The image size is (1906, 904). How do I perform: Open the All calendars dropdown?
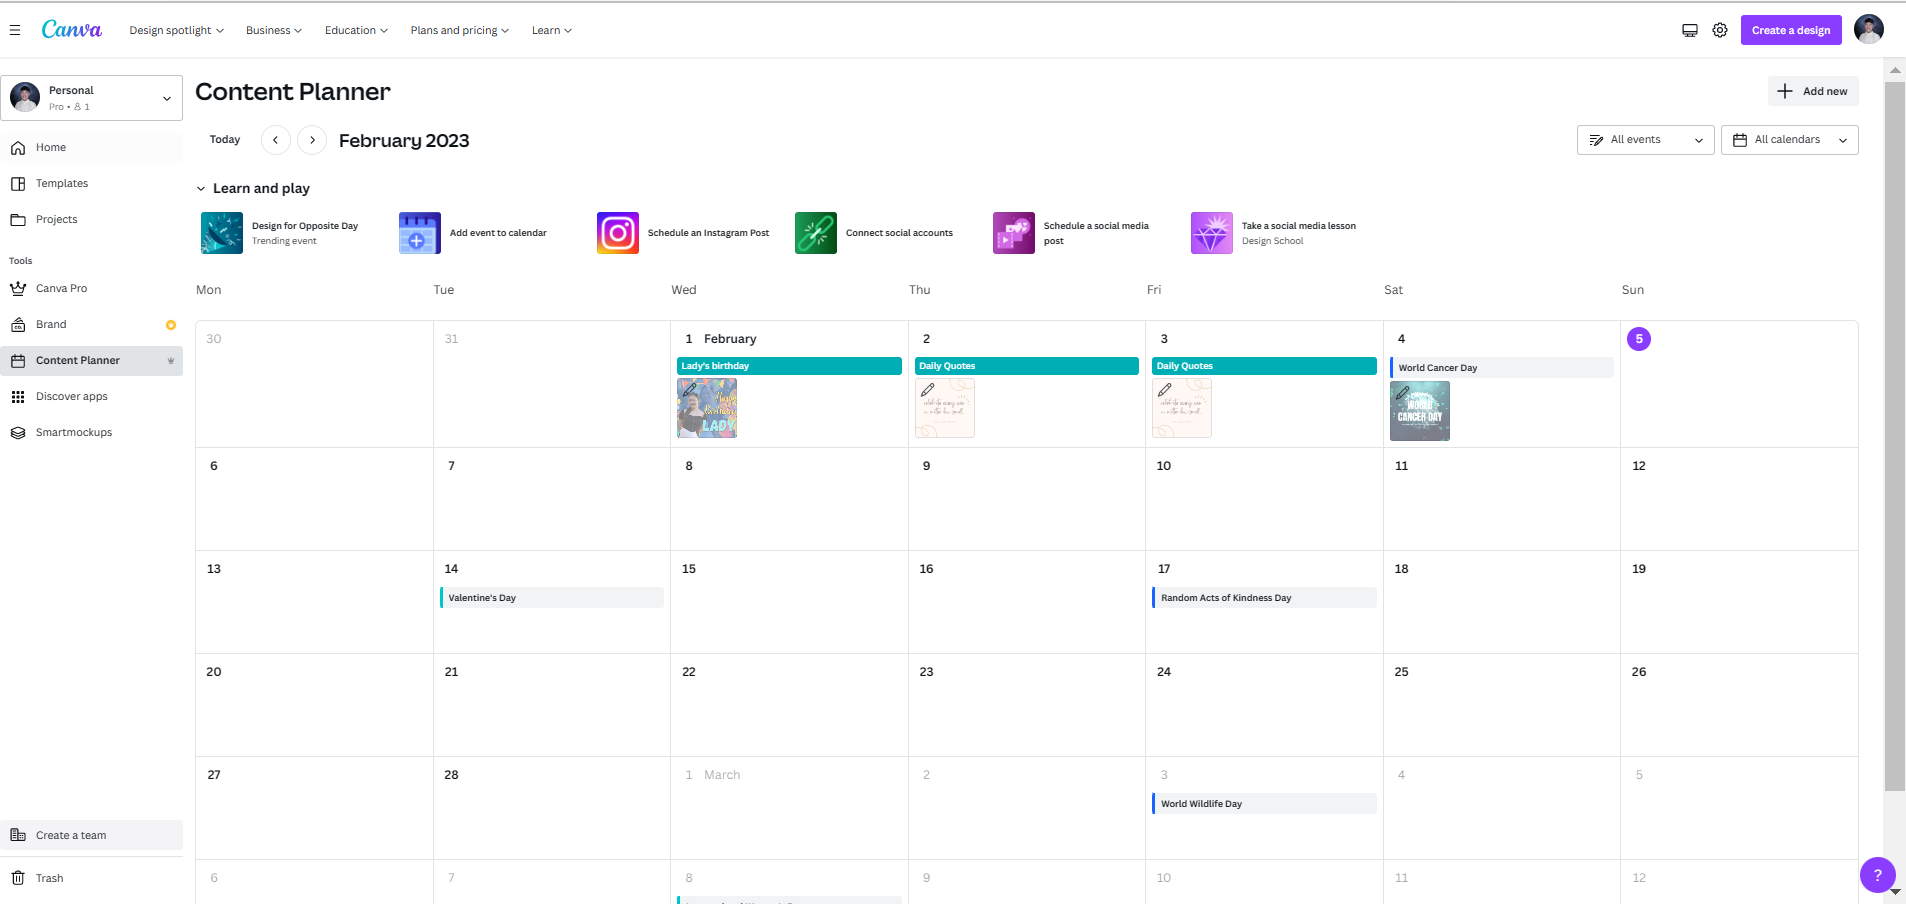[x=1790, y=140]
